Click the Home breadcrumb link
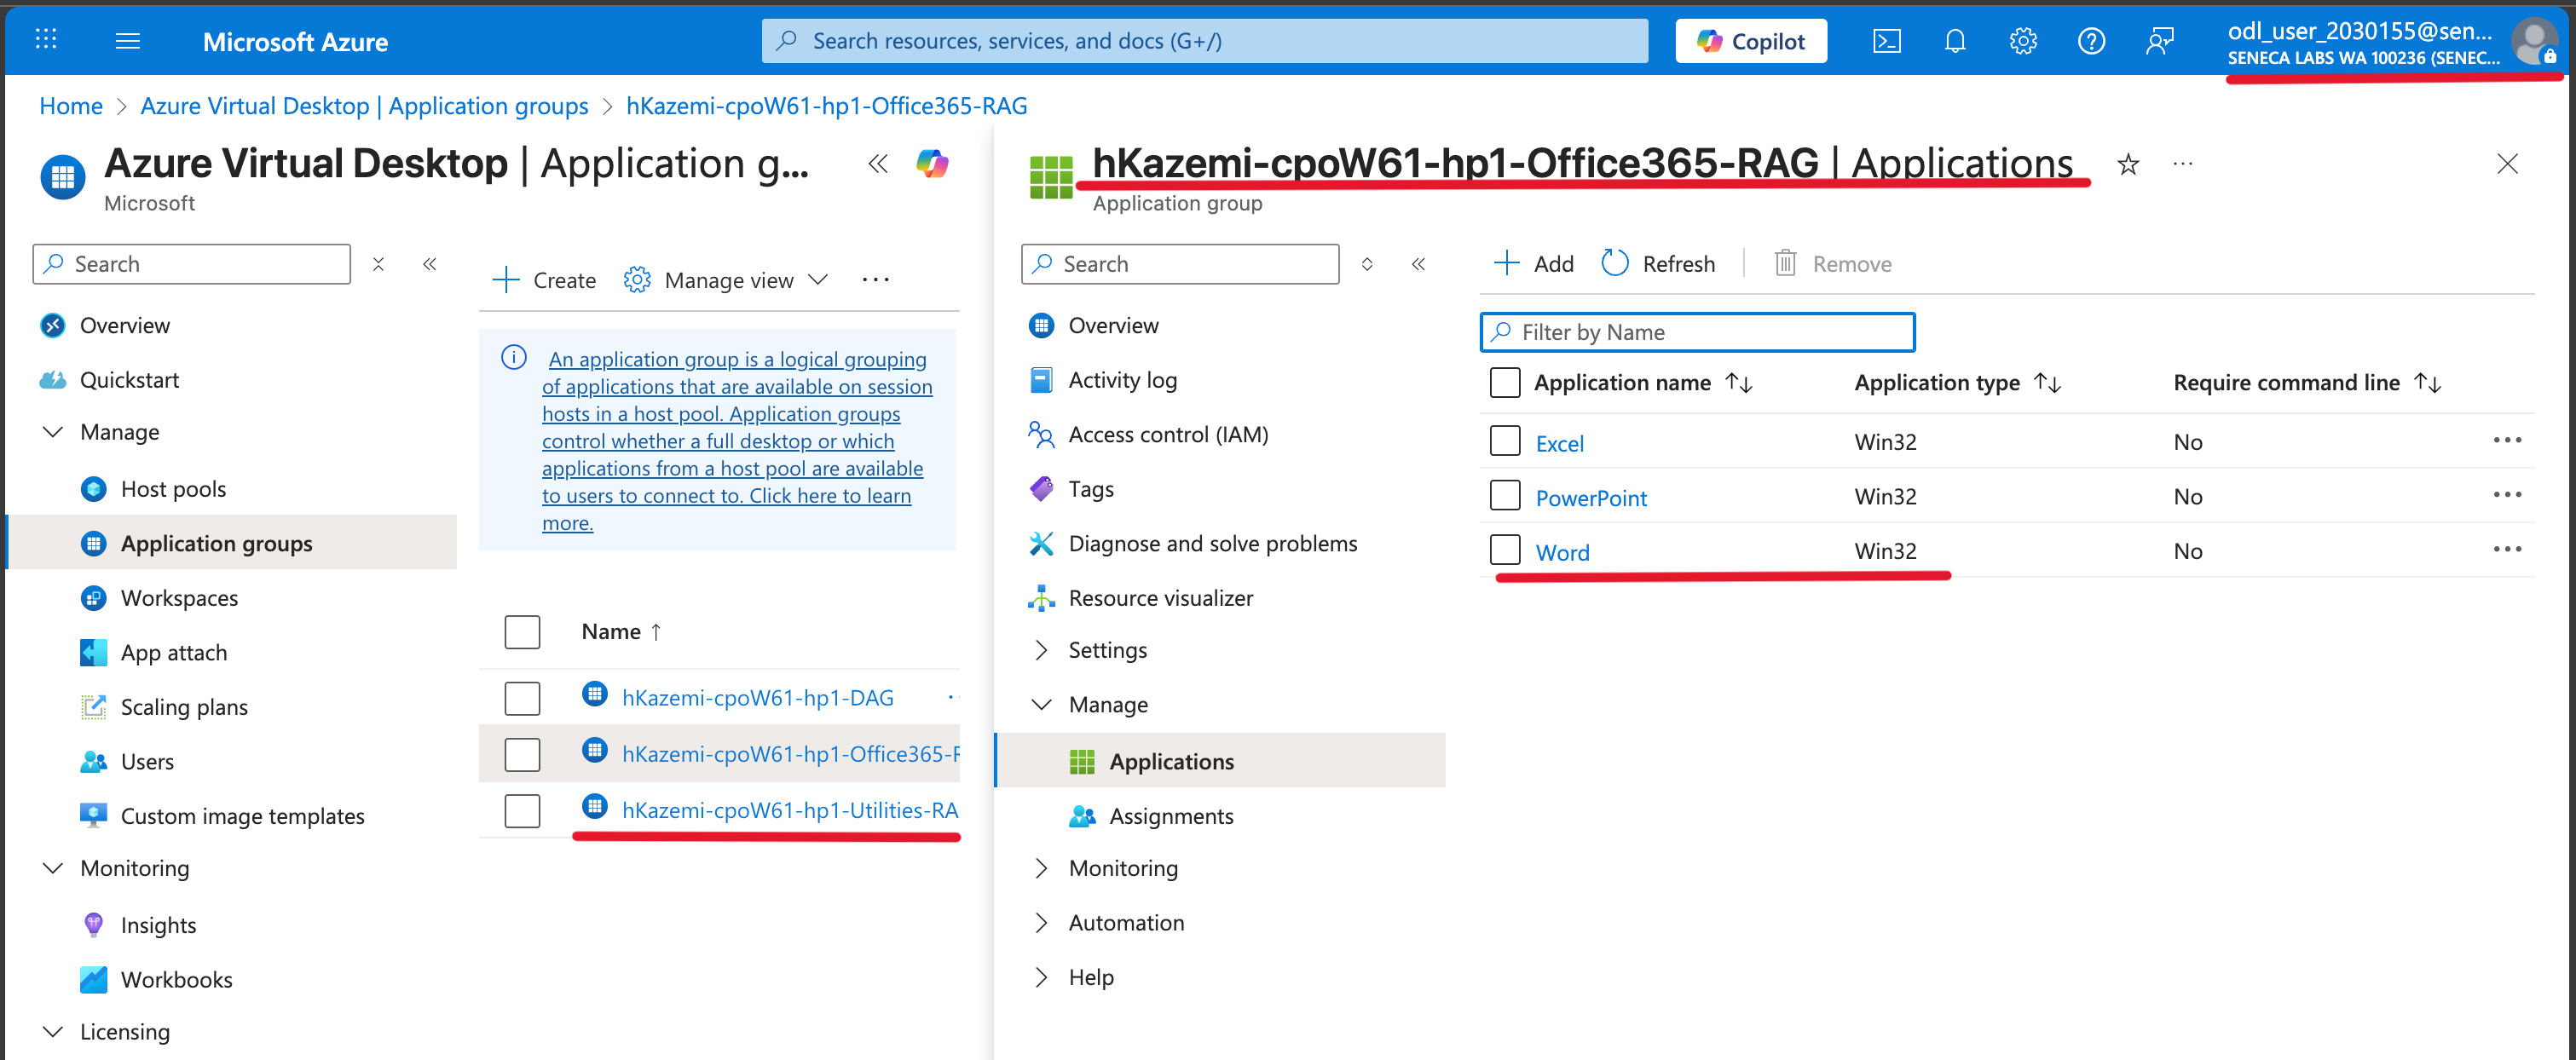This screenshot has height=1060, width=2576. click(71, 106)
